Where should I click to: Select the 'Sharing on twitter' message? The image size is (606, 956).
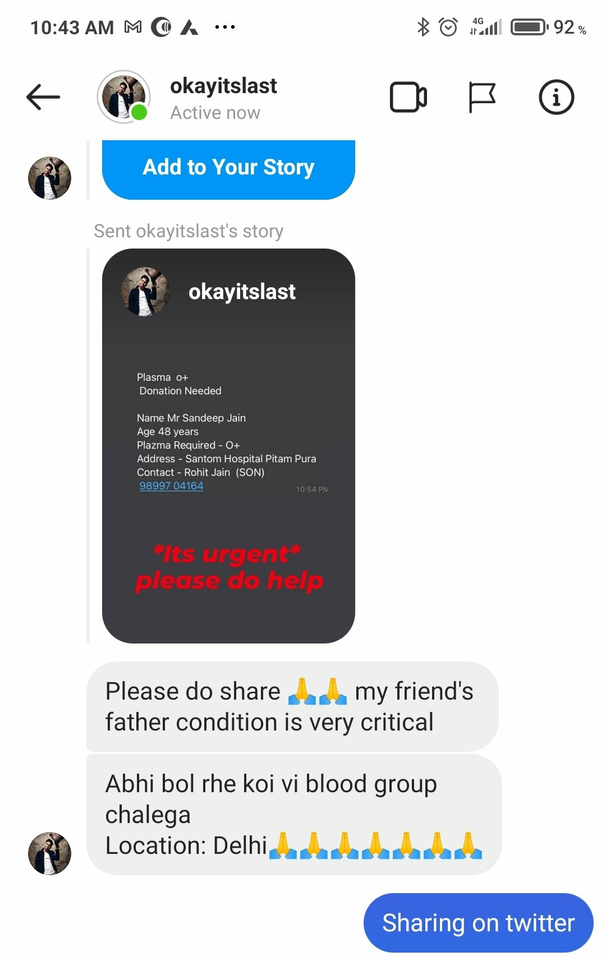pos(478,923)
